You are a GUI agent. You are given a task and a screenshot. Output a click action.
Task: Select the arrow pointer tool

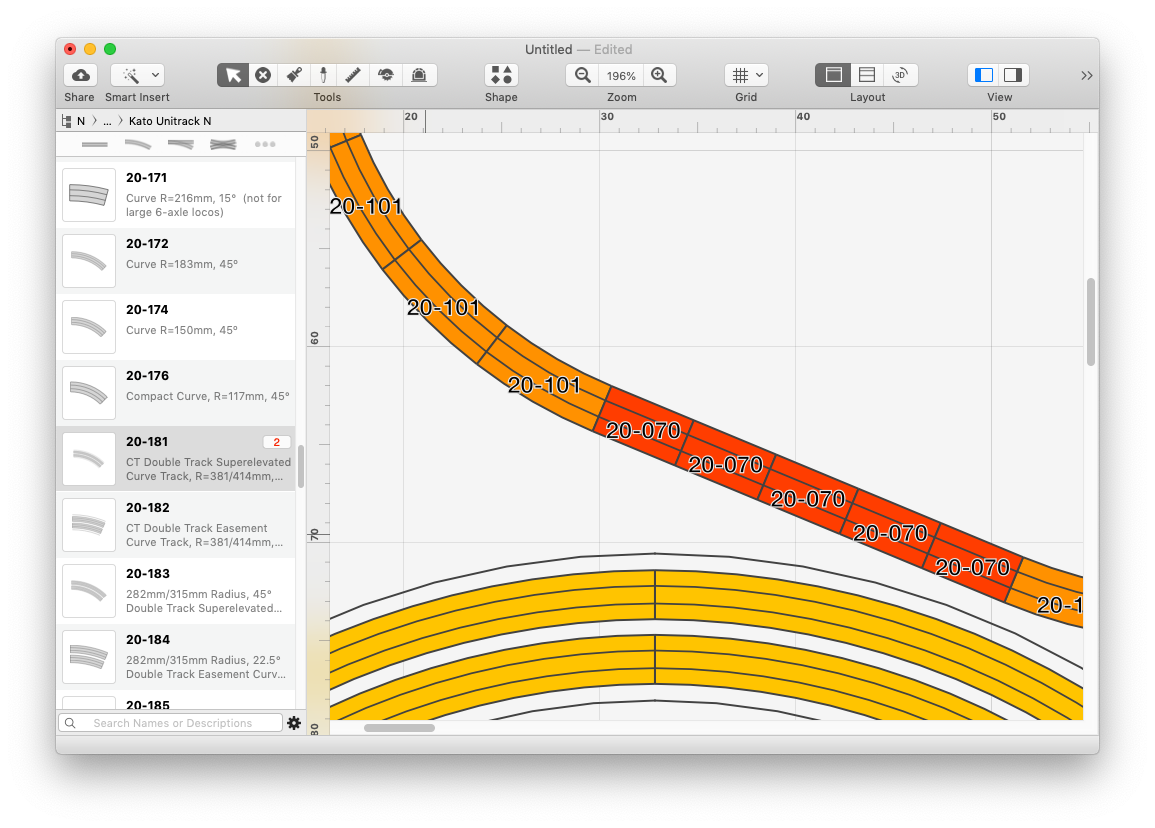[x=233, y=75]
